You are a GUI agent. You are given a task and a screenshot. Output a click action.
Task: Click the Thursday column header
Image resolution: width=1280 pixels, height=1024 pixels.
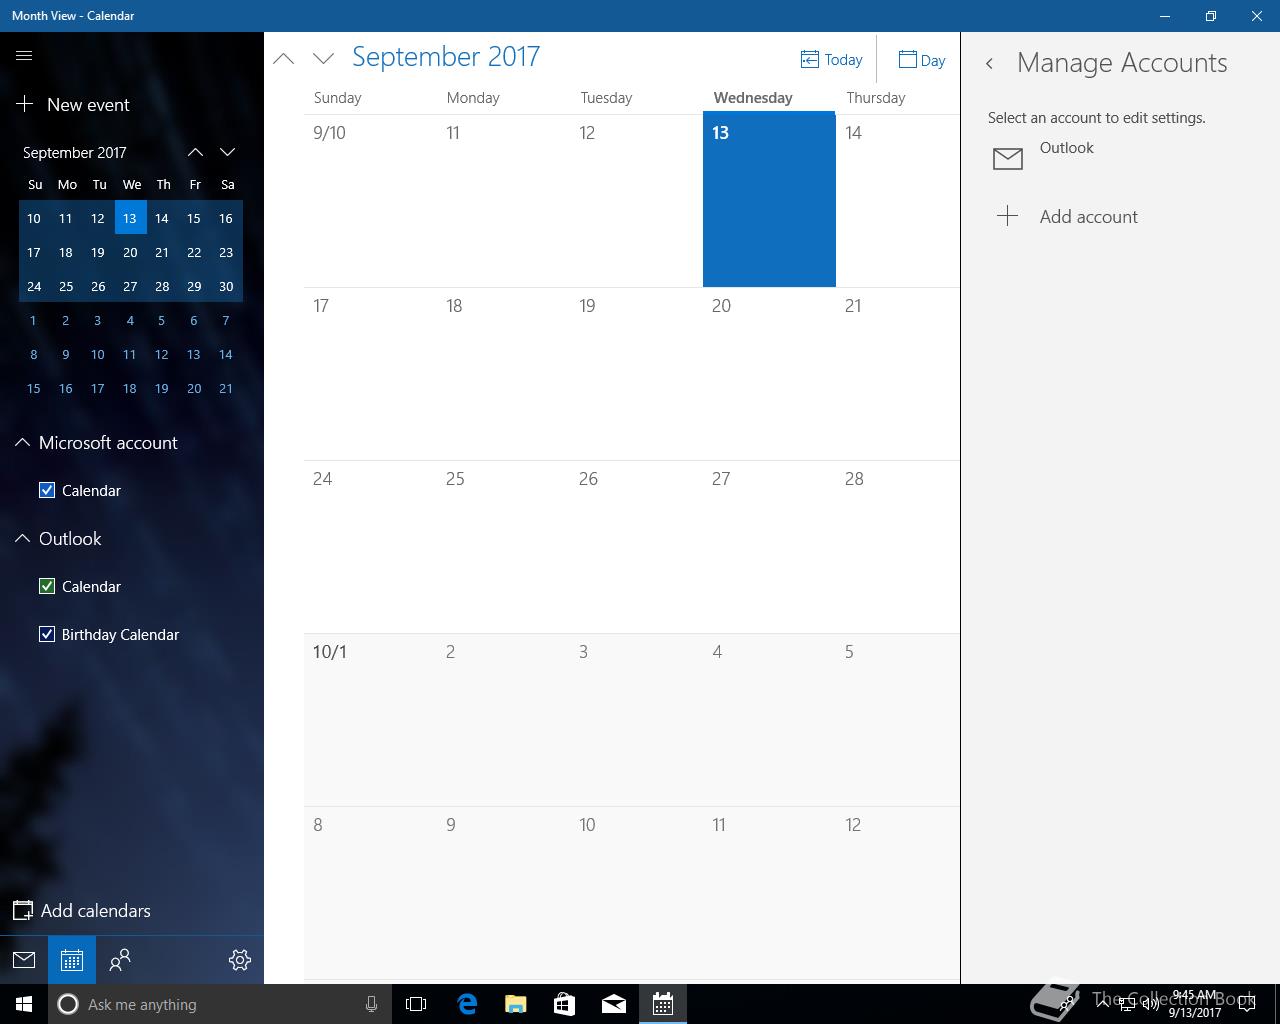point(875,97)
